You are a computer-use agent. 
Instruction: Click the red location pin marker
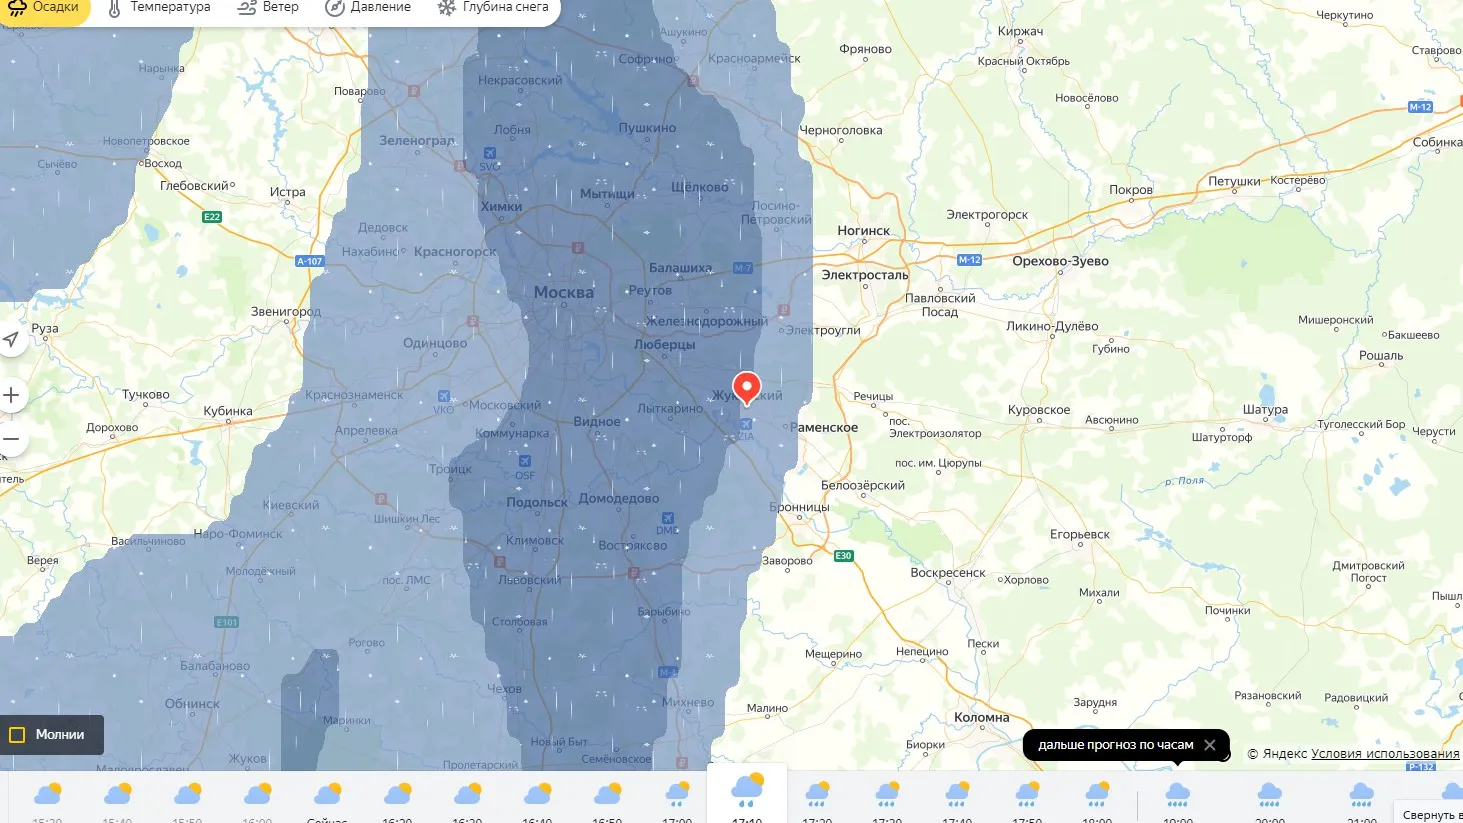pos(747,388)
